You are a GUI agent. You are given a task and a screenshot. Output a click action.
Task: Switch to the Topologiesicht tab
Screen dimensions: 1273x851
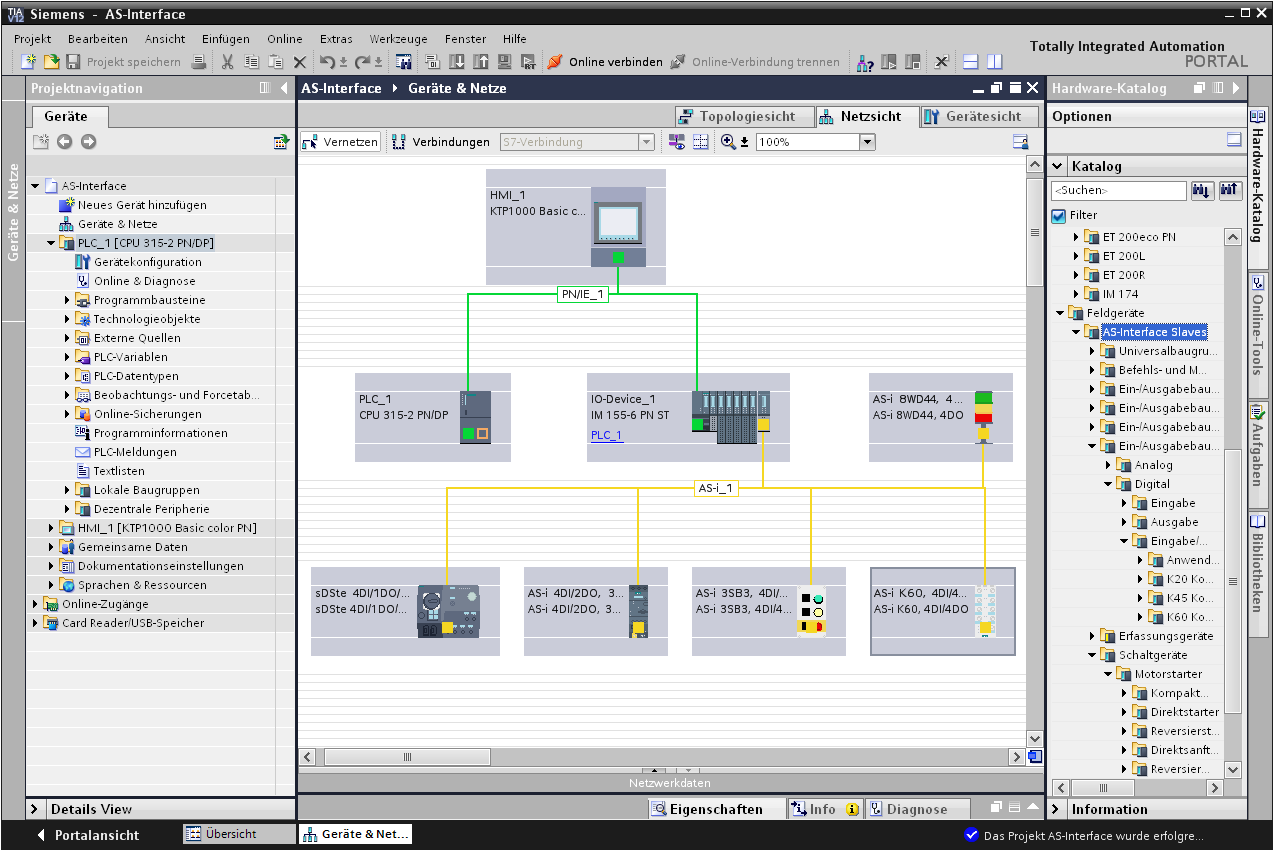[738, 116]
